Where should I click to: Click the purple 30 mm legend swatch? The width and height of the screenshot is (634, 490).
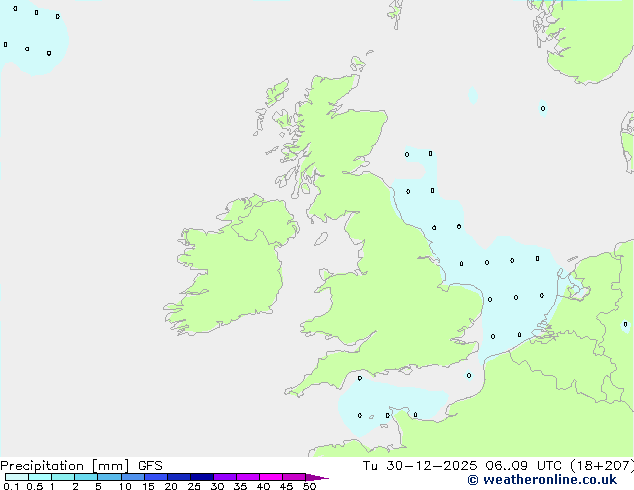point(224,478)
